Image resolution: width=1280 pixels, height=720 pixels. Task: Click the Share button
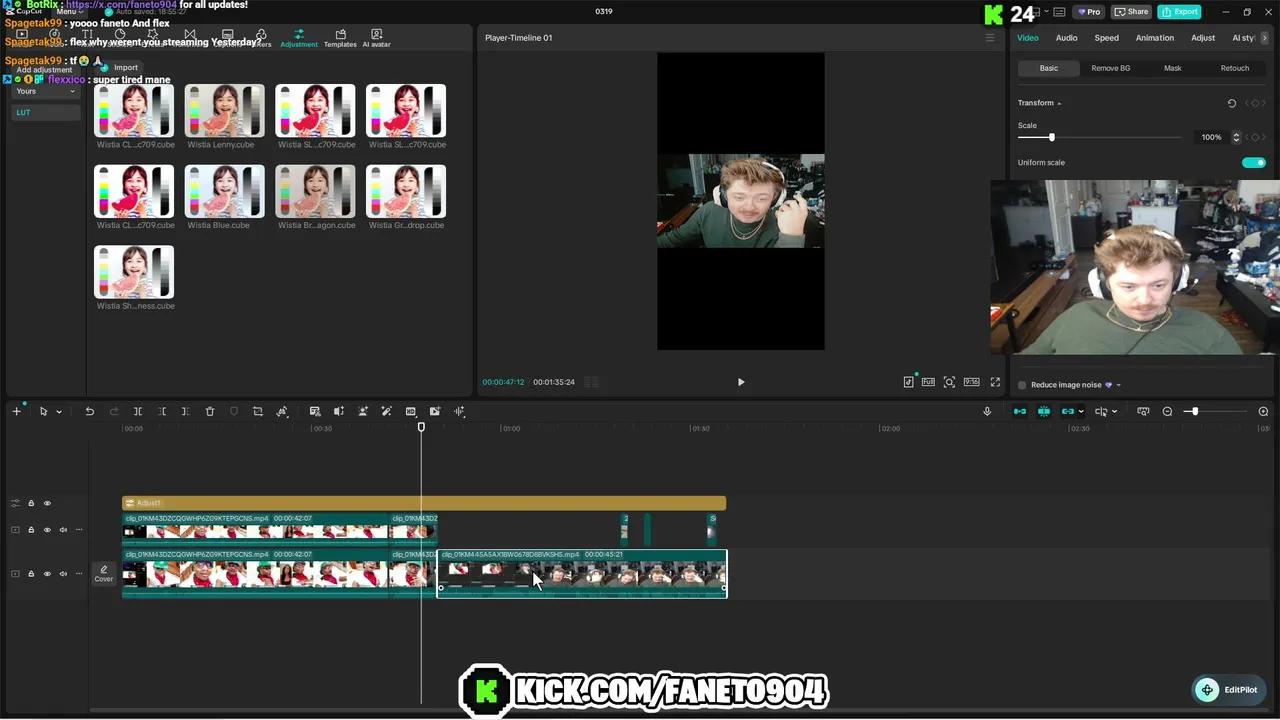[1132, 12]
